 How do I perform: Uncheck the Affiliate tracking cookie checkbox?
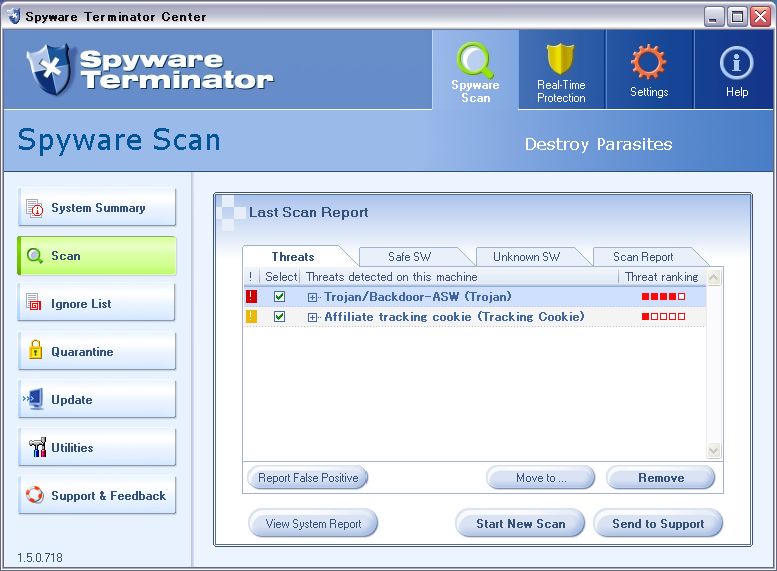[x=280, y=317]
